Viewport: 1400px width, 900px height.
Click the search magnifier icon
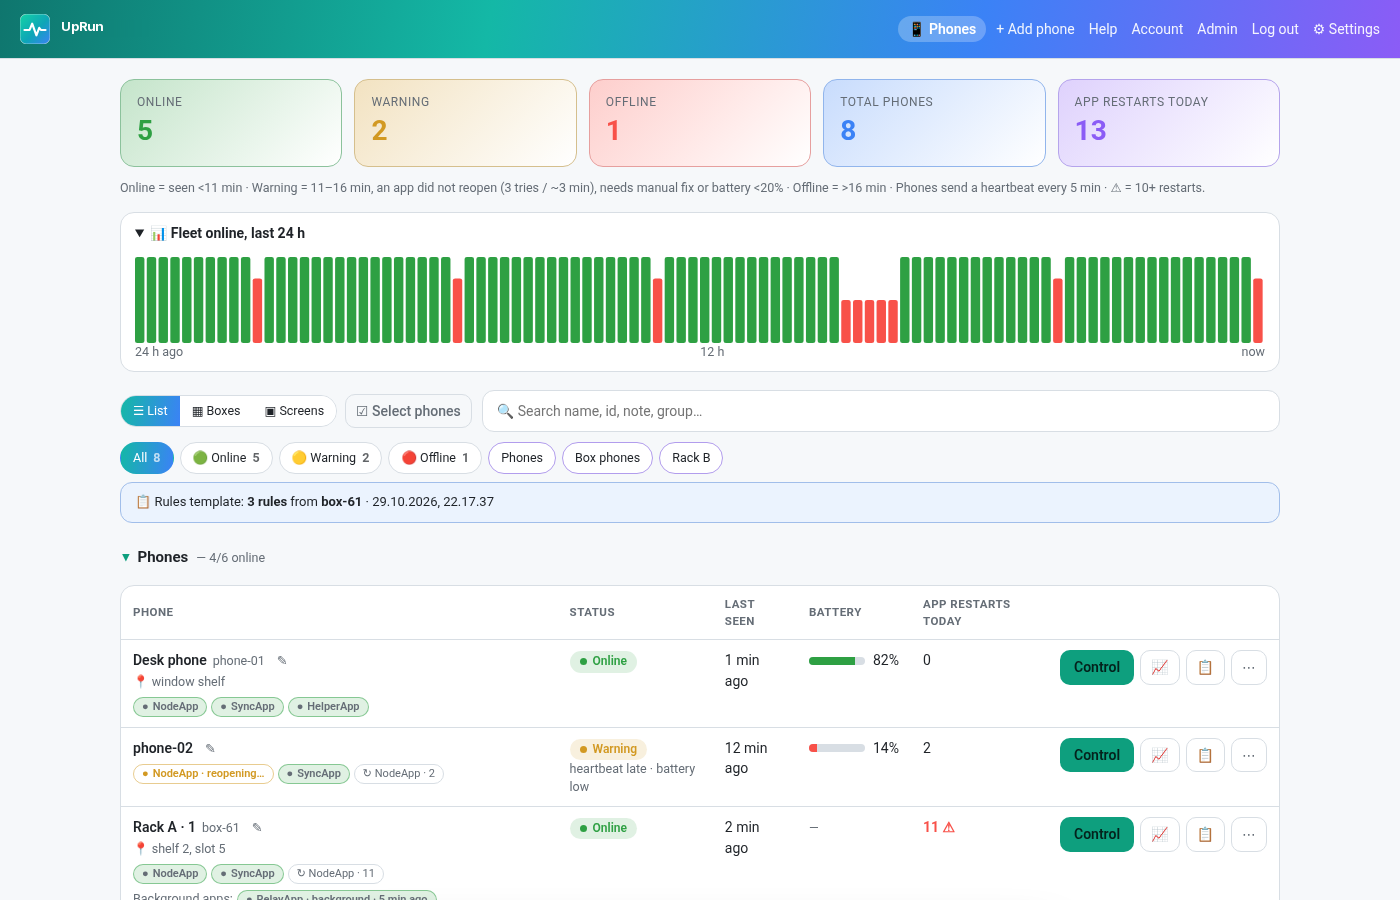pyautogui.click(x=505, y=411)
